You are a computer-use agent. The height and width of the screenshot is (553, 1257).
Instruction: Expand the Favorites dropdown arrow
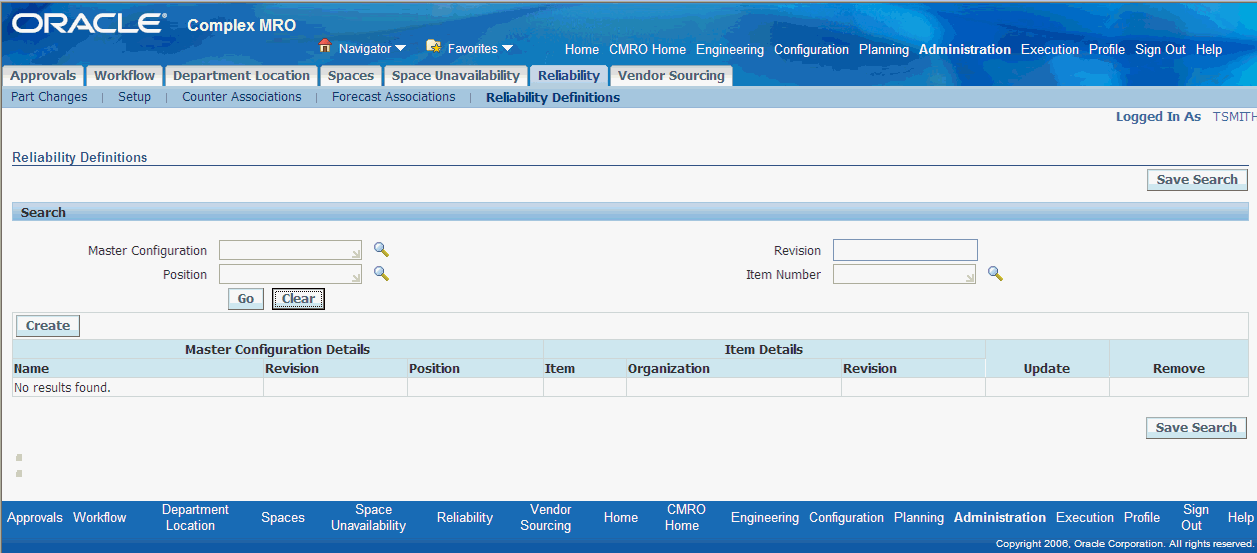(507, 48)
